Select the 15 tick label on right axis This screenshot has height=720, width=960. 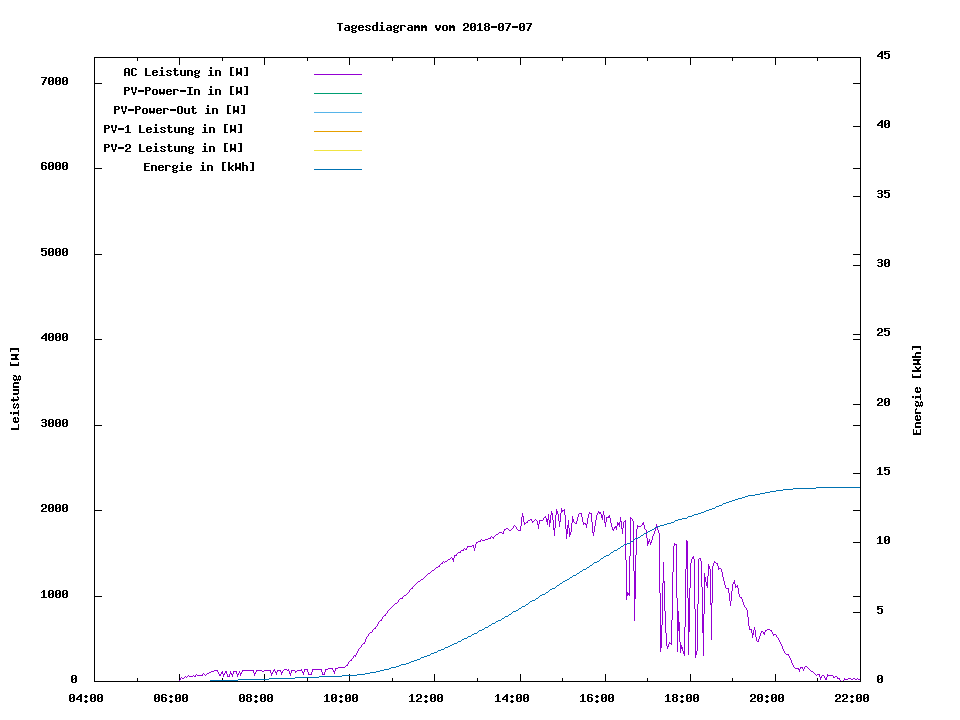[883, 472]
